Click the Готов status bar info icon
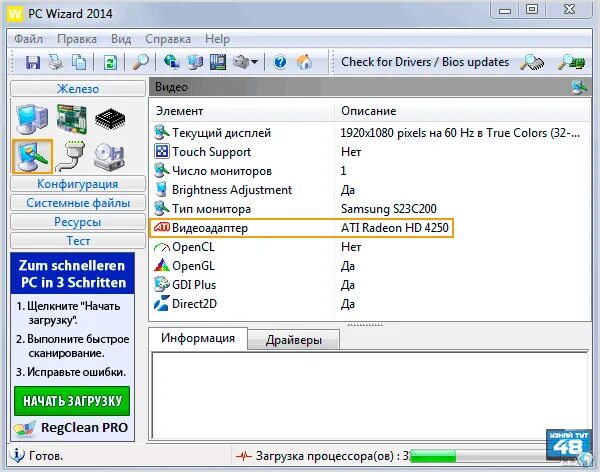Image resolution: width=600 pixels, height=472 pixels. click(x=16, y=456)
